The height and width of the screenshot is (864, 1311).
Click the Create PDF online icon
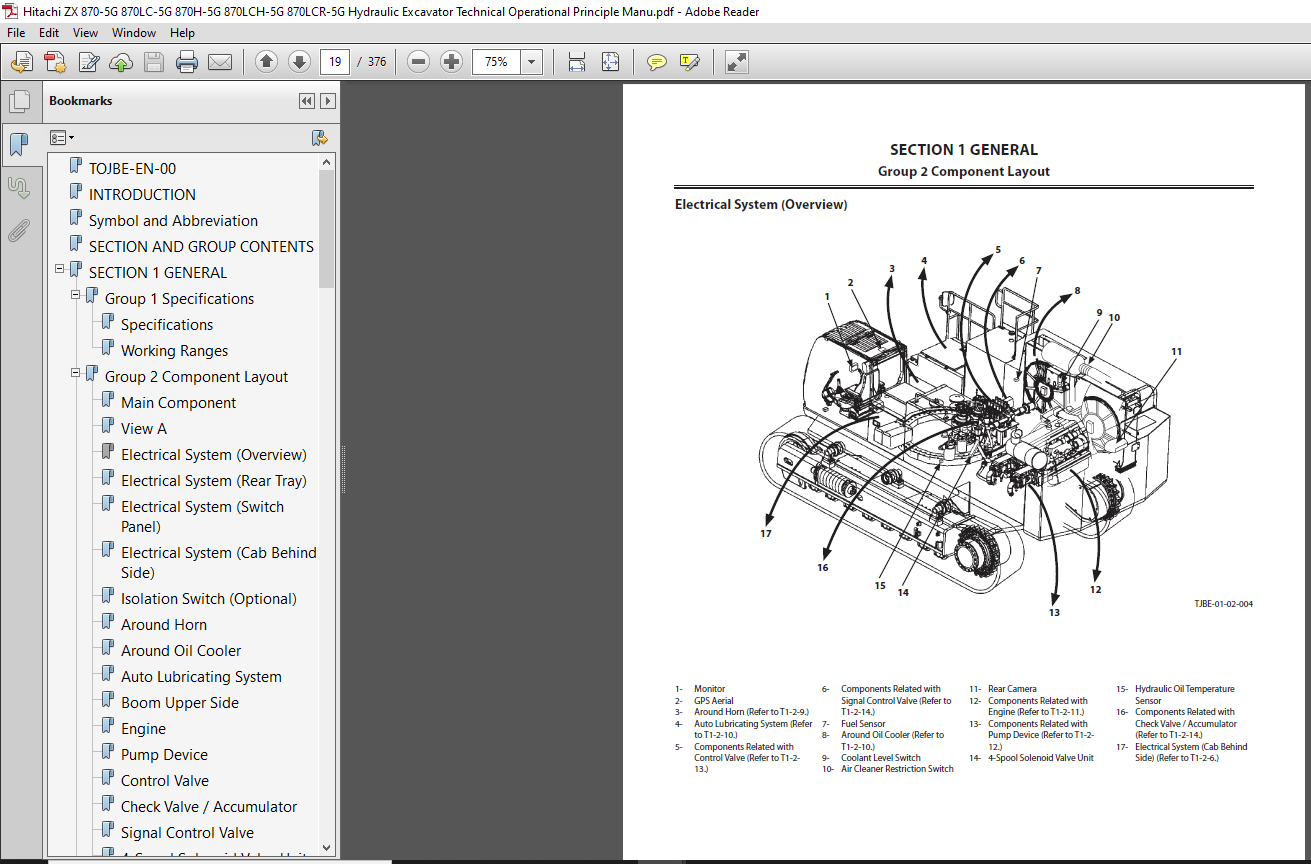click(x=54, y=62)
